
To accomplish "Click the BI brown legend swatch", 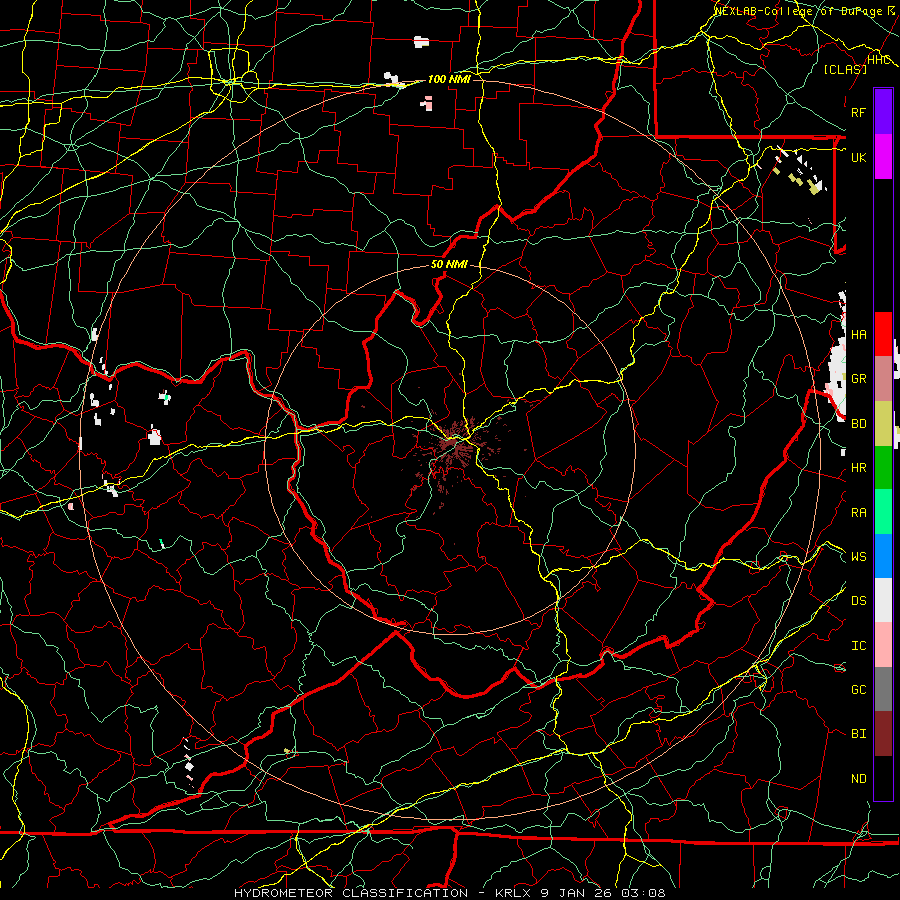I will click(883, 734).
